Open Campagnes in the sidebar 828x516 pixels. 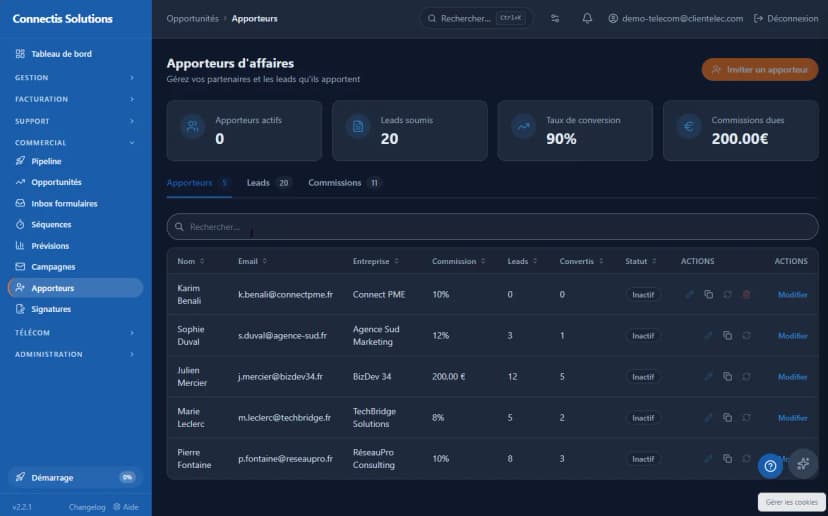pos(76,267)
